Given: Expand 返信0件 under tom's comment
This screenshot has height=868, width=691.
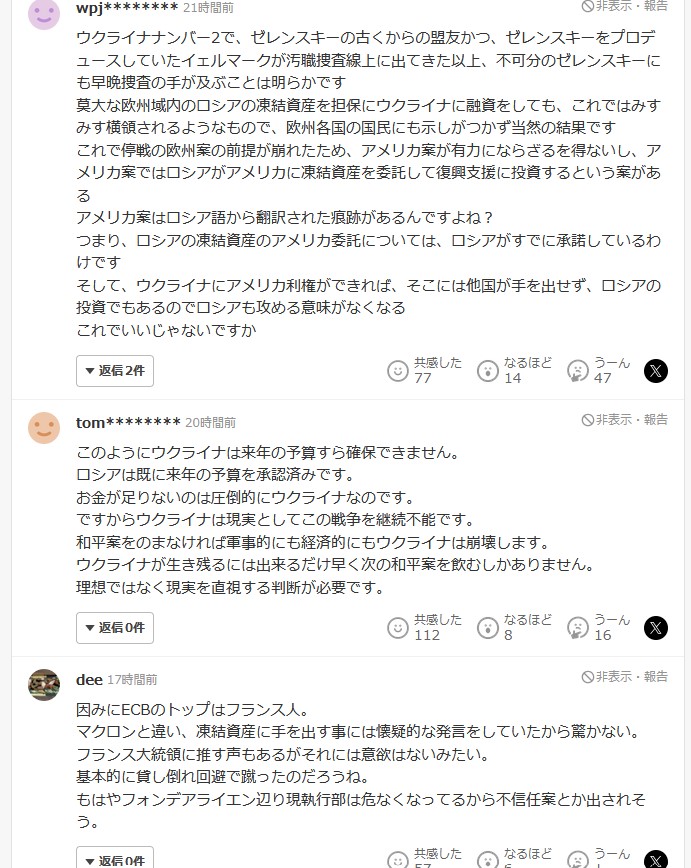Looking at the screenshot, I should click(115, 628).
